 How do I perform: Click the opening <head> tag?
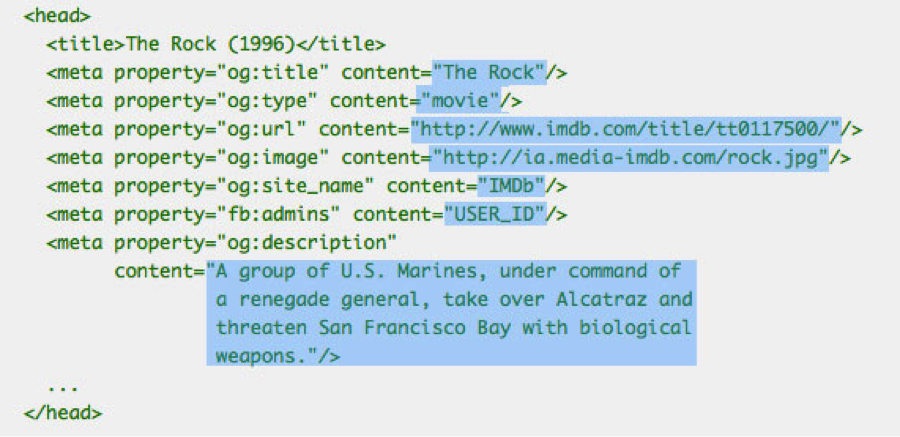click(57, 16)
